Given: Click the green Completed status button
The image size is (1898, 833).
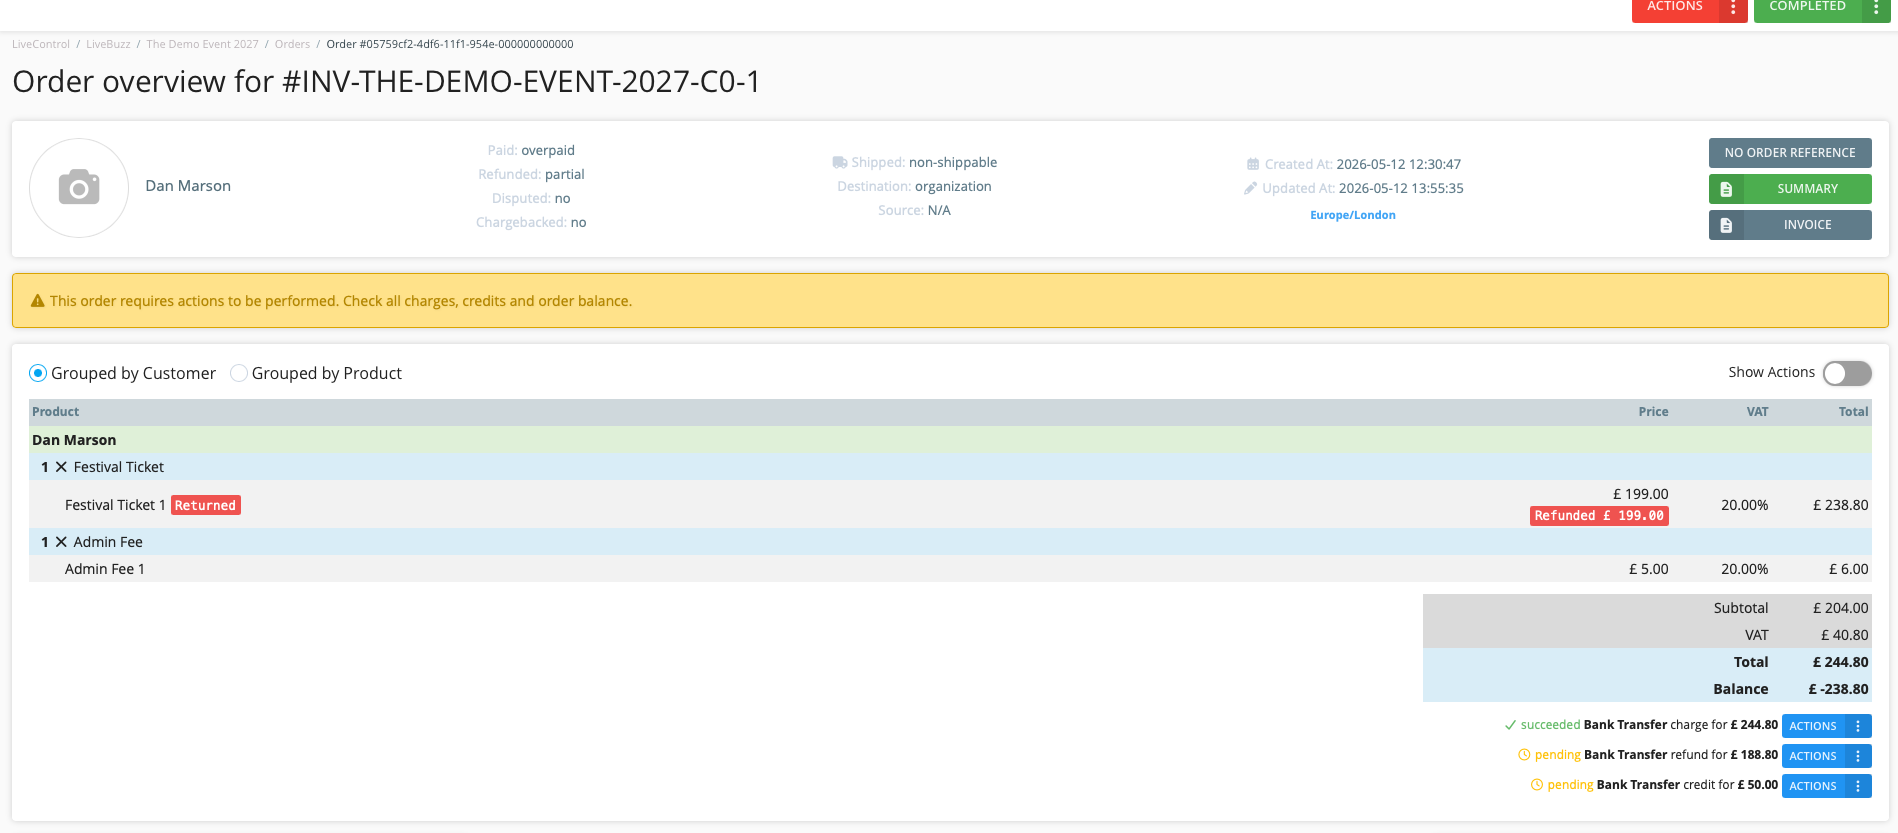Looking at the screenshot, I should click(x=1807, y=8).
